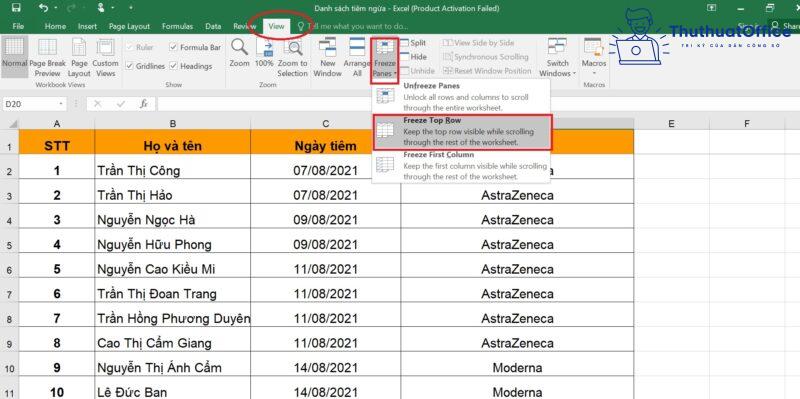Image resolution: width=800 pixels, height=399 pixels.
Task: Switch to the Data tab
Action: pyautogui.click(x=213, y=26)
